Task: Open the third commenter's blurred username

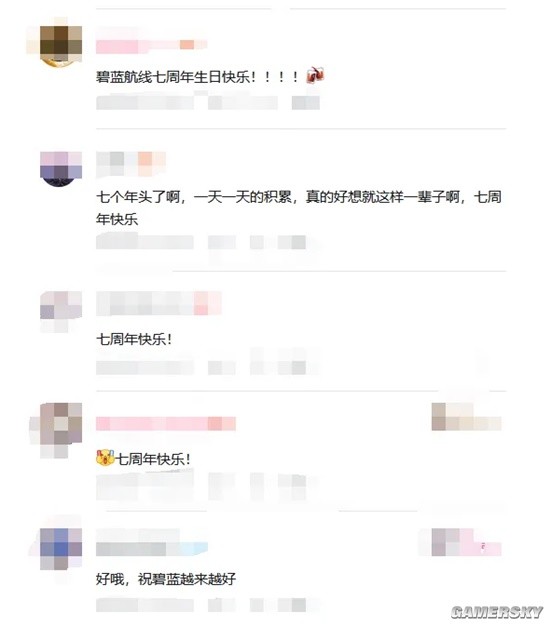Action: point(159,303)
